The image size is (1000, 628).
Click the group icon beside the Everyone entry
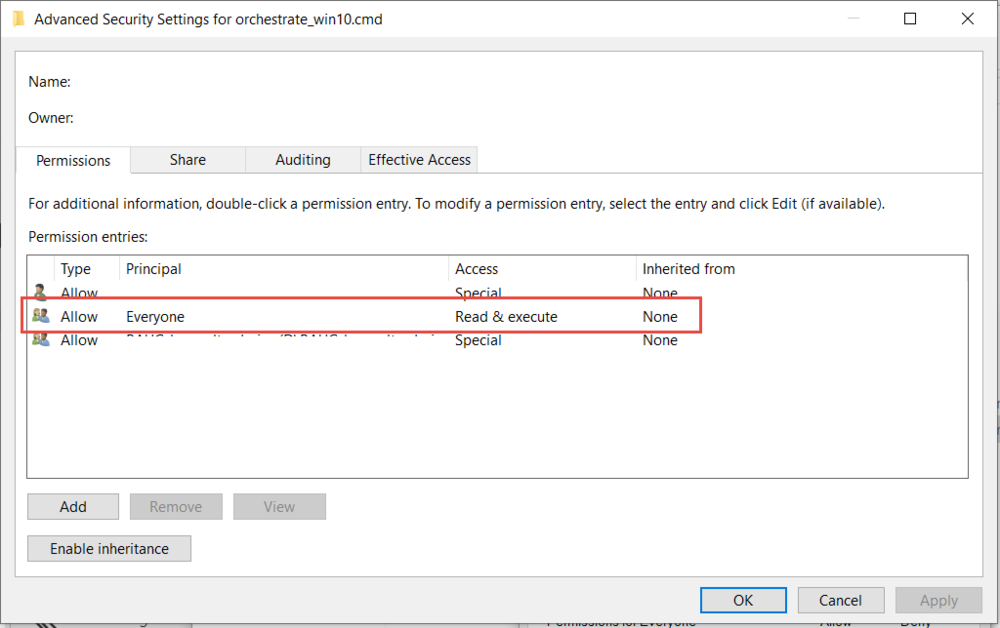click(x=40, y=316)
